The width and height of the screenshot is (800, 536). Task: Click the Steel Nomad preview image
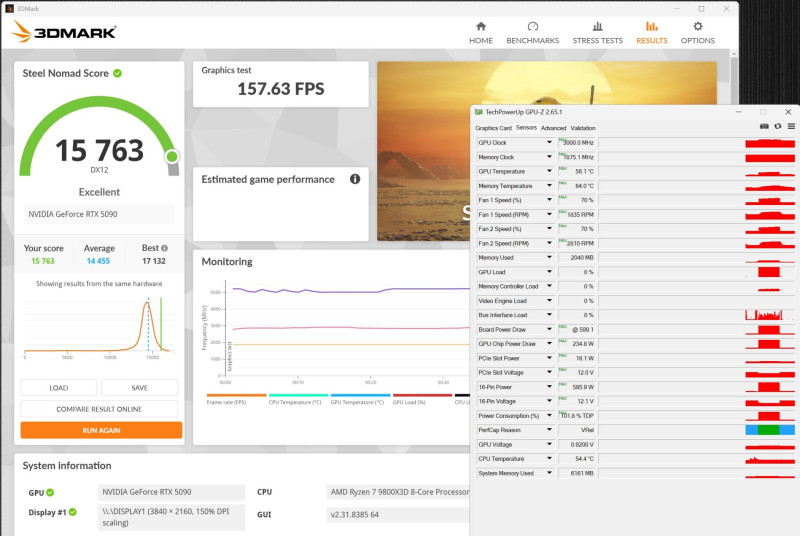423,151
